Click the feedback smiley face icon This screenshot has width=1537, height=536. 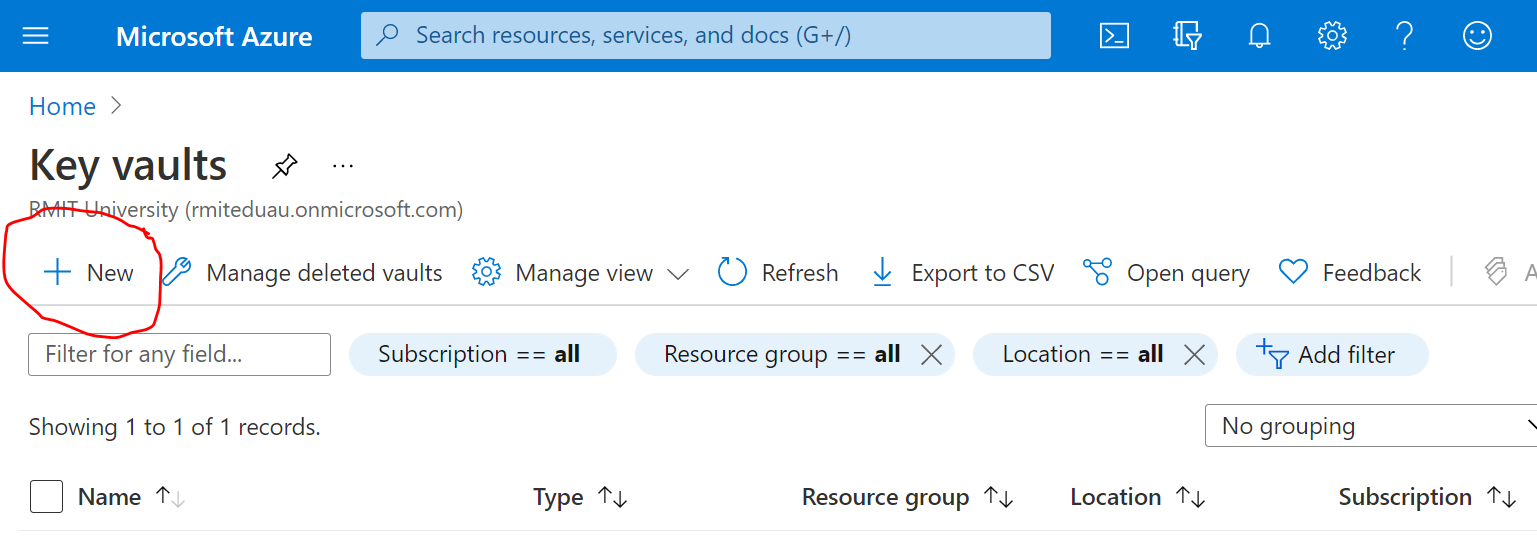(x=1477, y=36)
